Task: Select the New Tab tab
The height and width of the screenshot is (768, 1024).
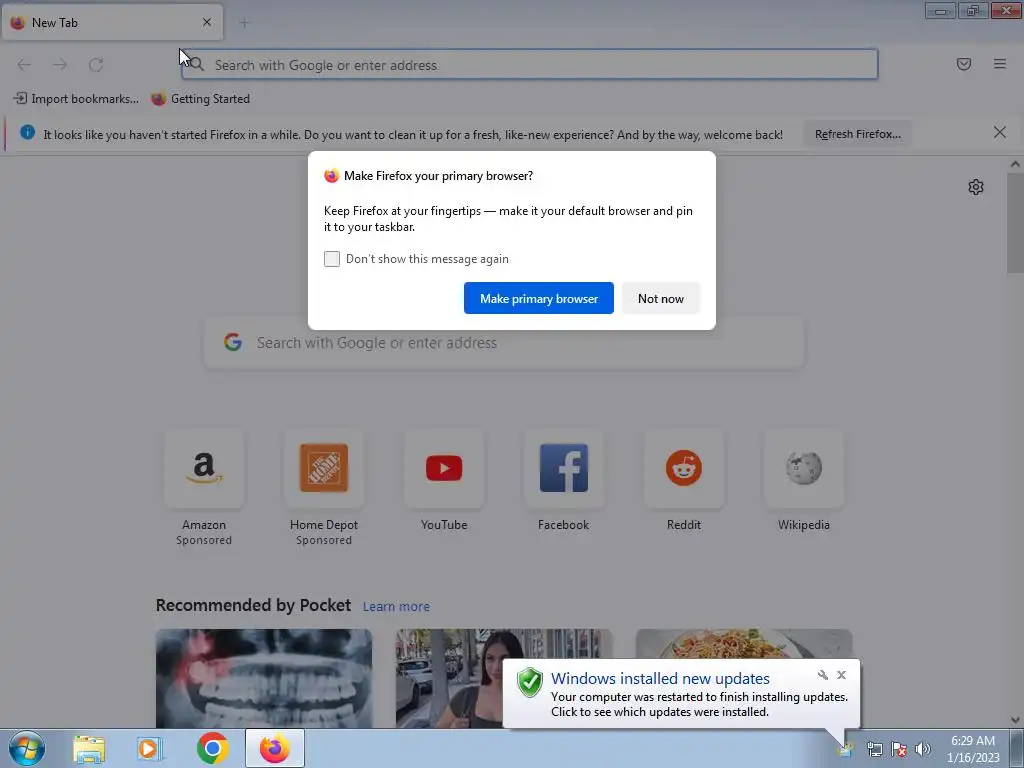Action: 112,23
